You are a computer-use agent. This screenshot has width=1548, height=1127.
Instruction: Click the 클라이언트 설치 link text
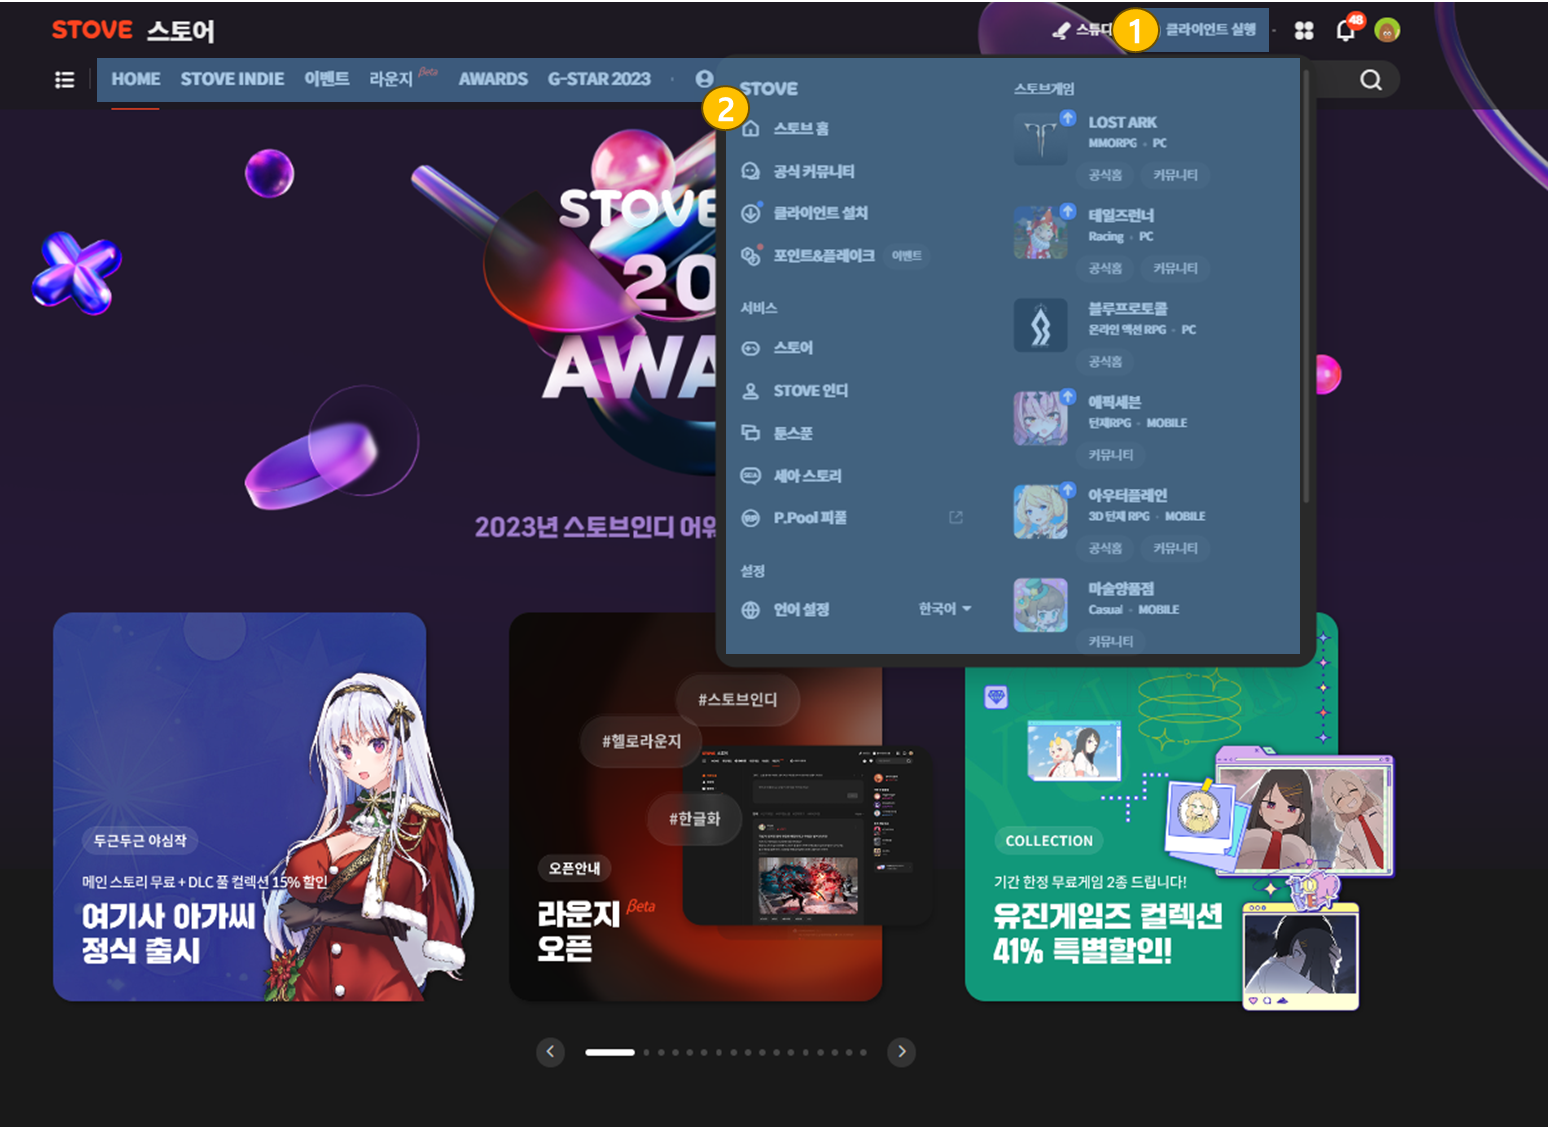point(820,213)
